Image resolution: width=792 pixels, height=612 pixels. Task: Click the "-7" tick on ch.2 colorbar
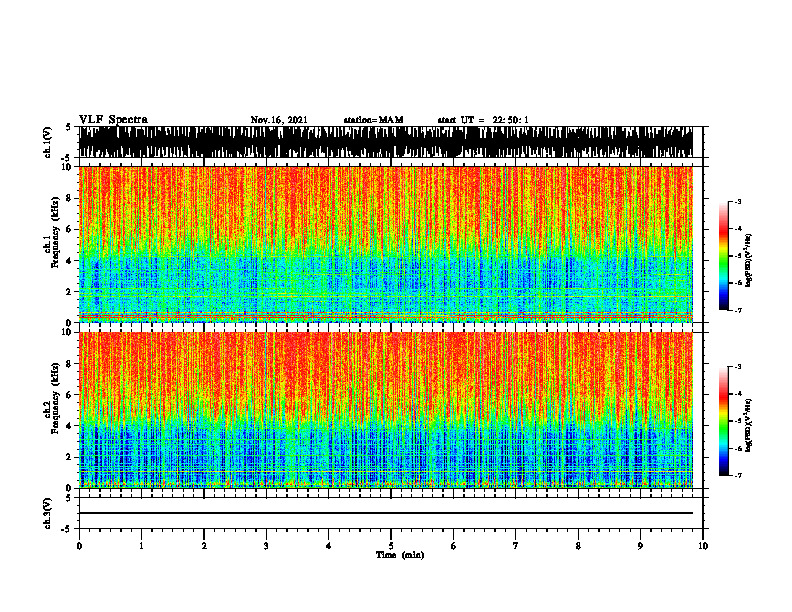tap(738, 475)
